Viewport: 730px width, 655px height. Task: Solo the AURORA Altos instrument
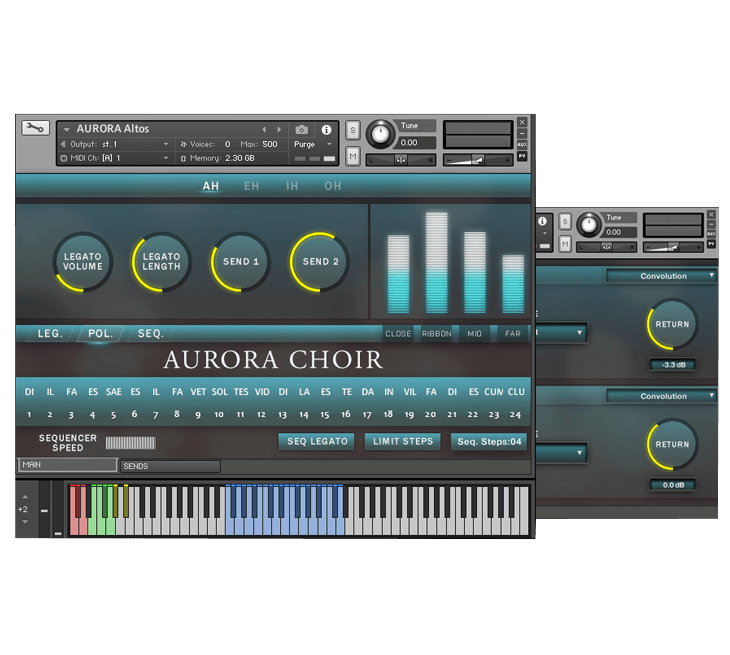click(x=353, y=130)
